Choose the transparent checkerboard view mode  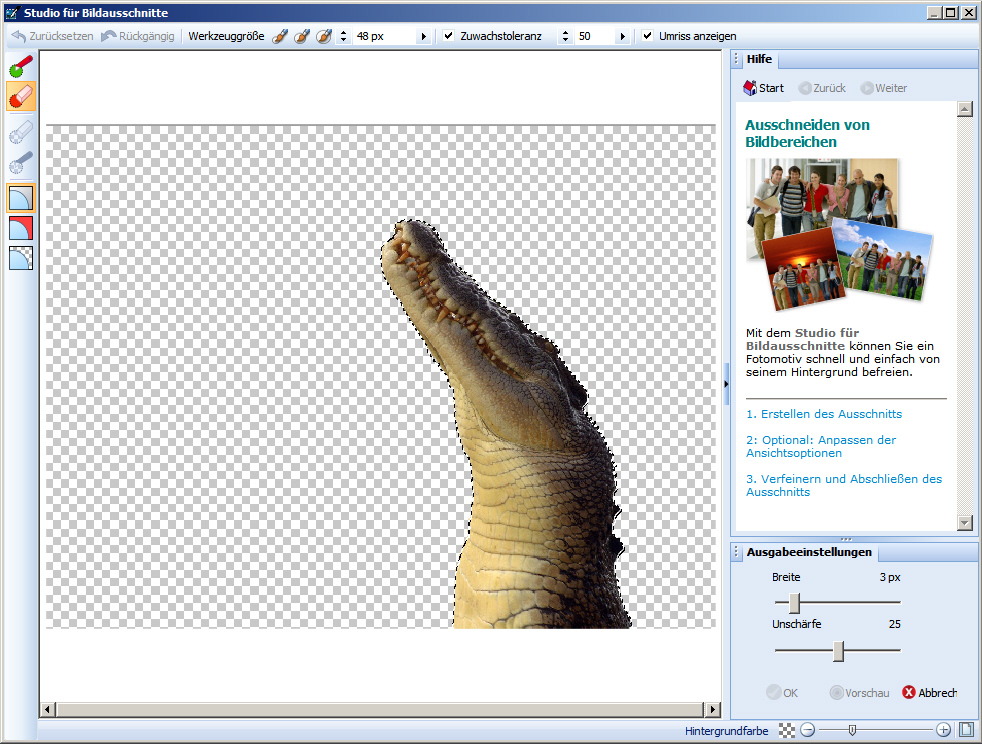click(21, 258)
